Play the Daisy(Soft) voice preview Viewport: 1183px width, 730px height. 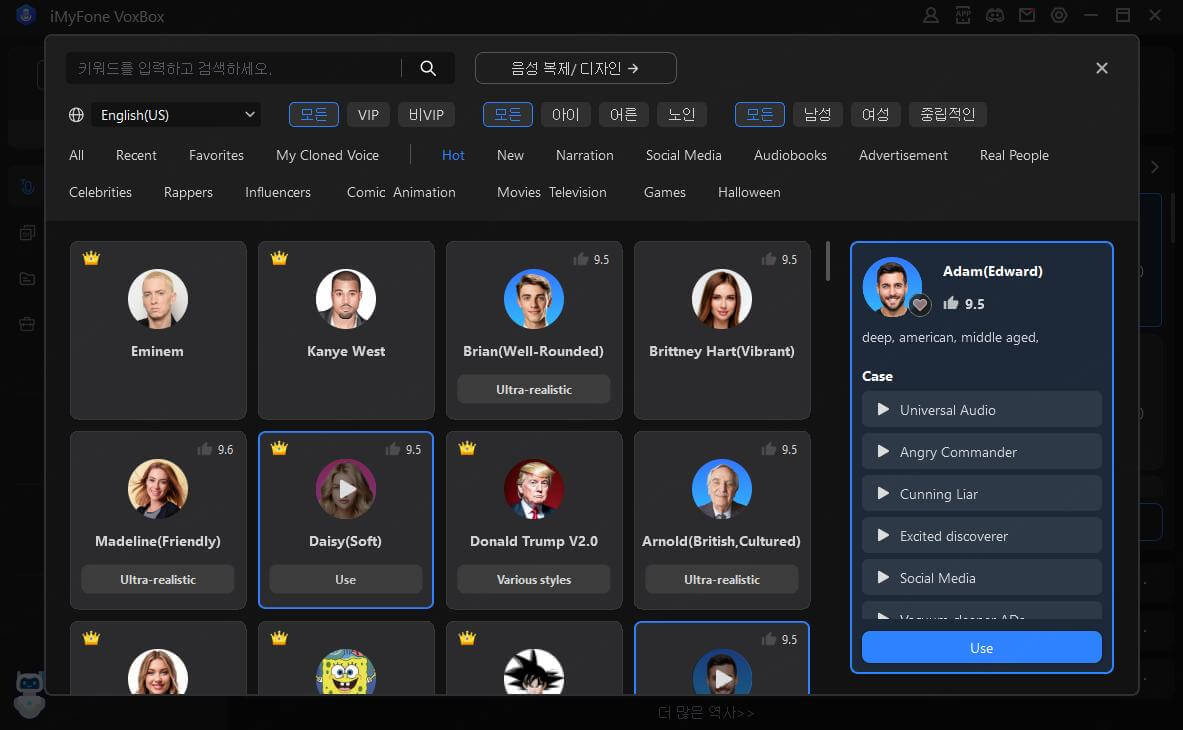(x=346, y=489)
